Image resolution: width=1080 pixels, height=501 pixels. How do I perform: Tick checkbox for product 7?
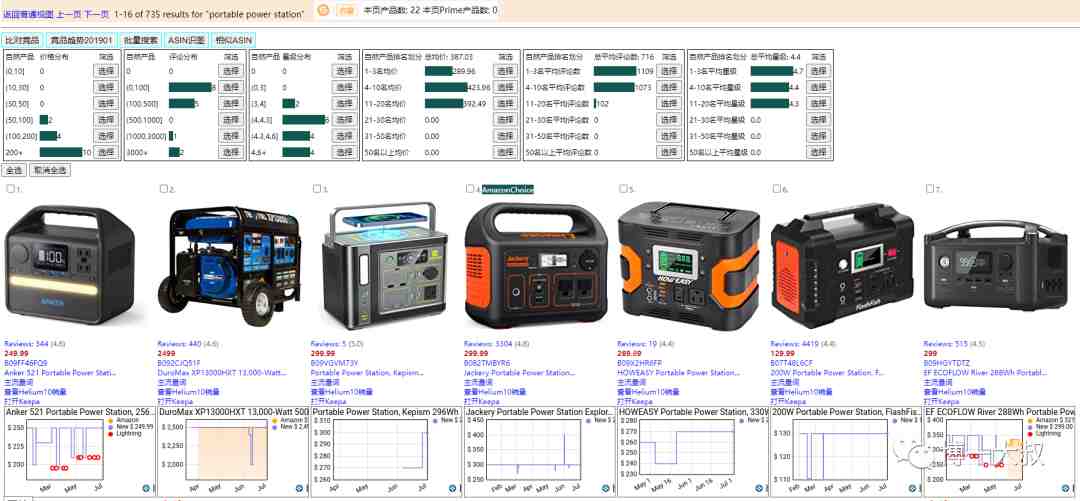930,189
